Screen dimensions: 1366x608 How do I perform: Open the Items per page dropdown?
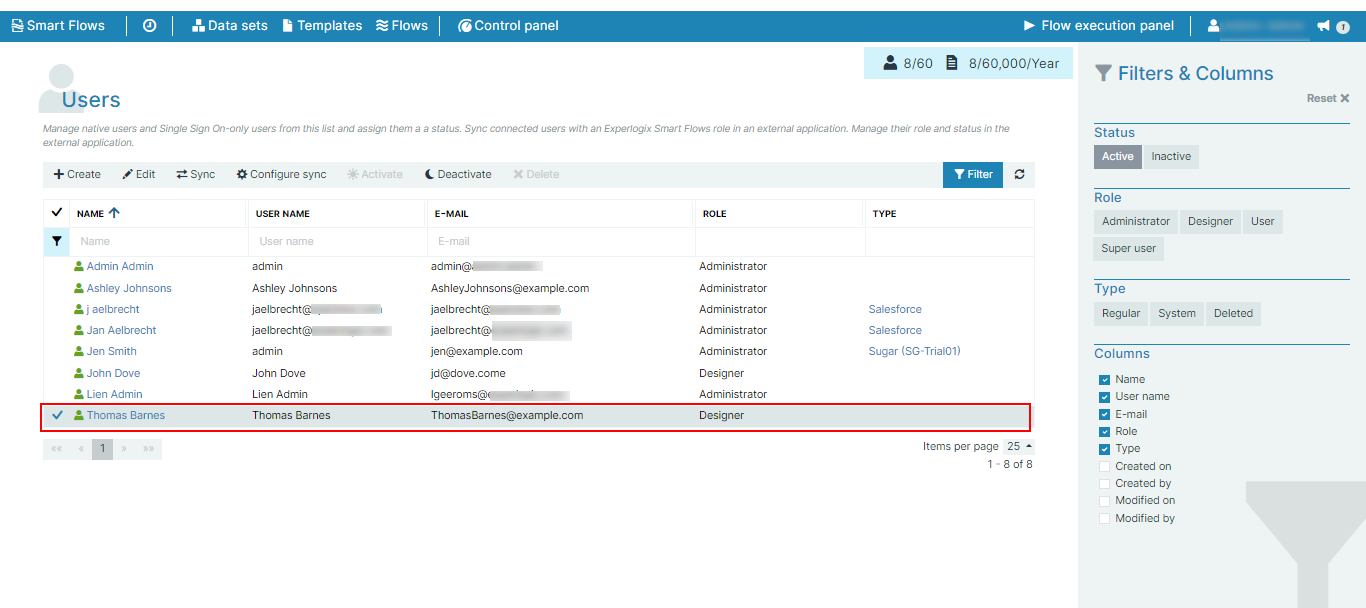pyautogui.click(x=1019, y=446)
